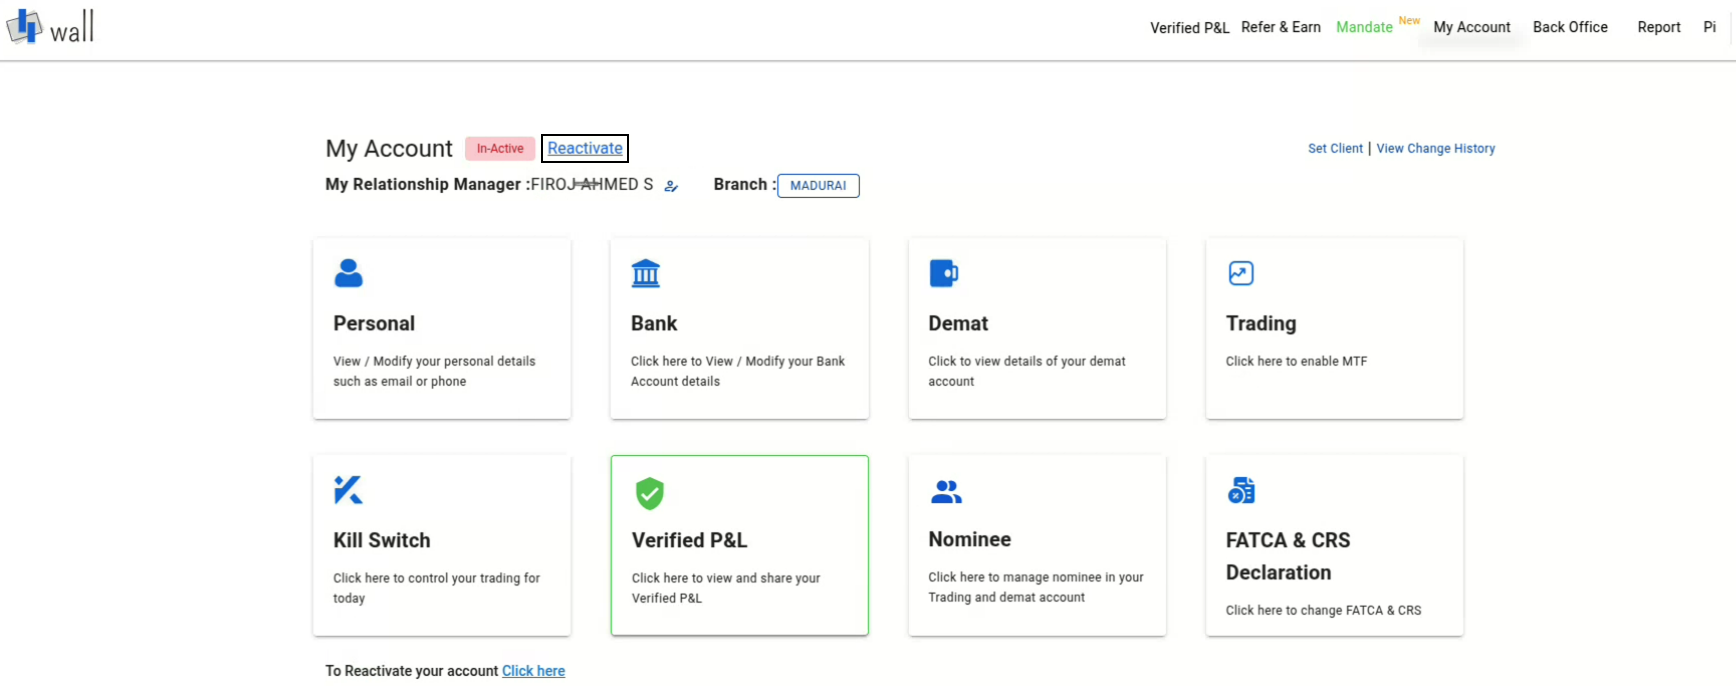Edit relationship manager using pencil icon
Viewport: 1736px width, 686px height.
click(671, 186)
